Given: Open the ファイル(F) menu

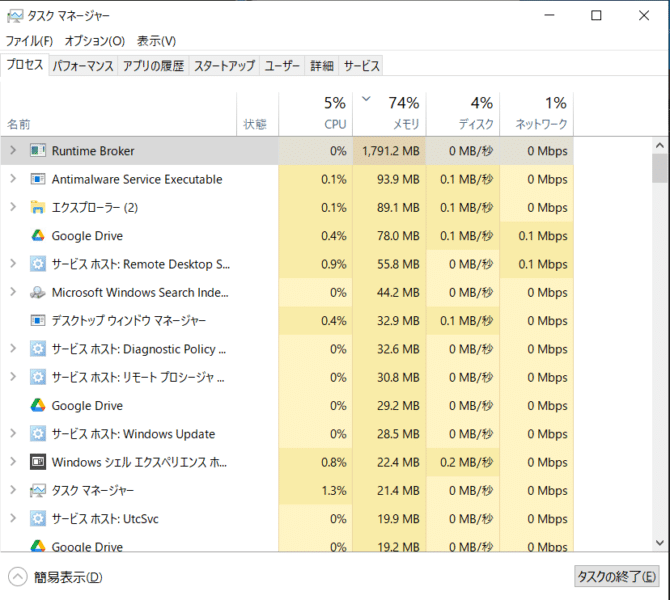Looking at the screenshot, I should tap(29, 41).
